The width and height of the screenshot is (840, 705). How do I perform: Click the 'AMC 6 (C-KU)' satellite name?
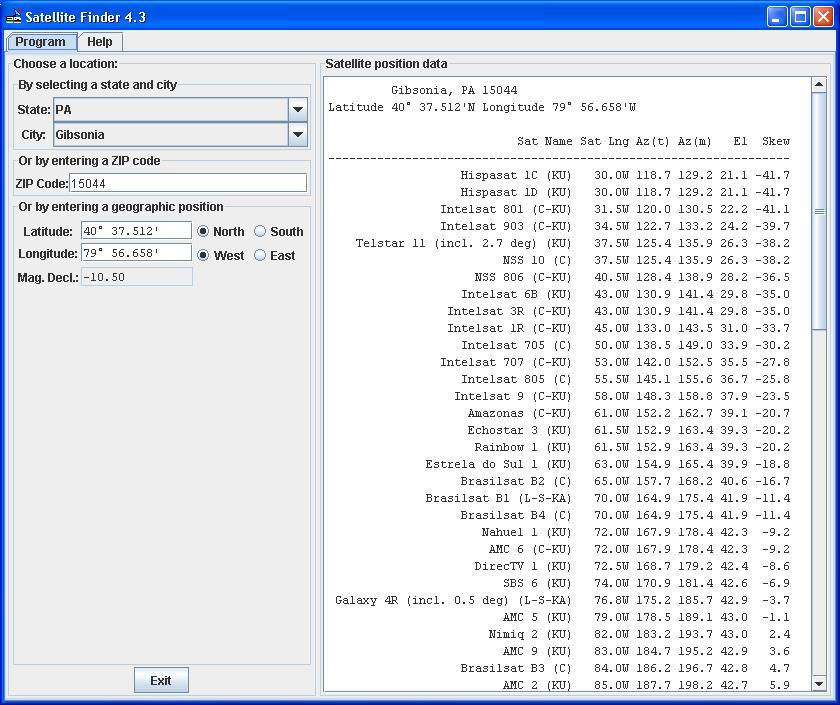530,550
